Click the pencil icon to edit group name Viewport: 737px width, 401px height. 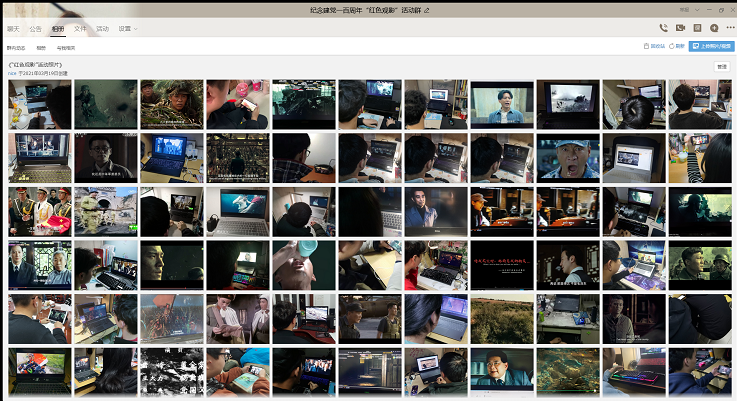tap(428, 9)
